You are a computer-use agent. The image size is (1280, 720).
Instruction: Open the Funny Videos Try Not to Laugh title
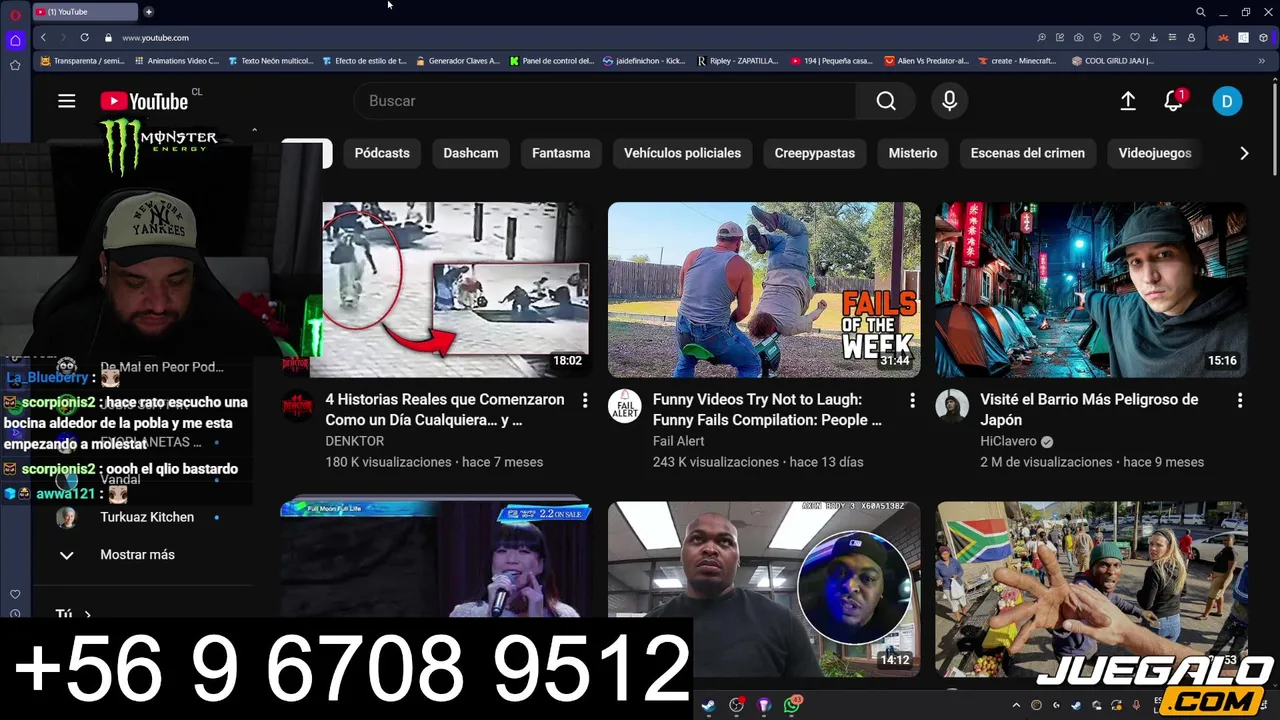767,409
